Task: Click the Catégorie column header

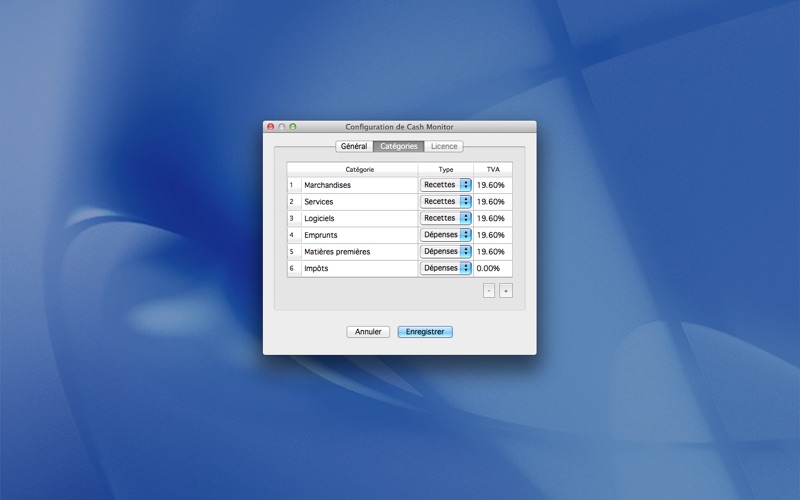Action: coord(359,170)
